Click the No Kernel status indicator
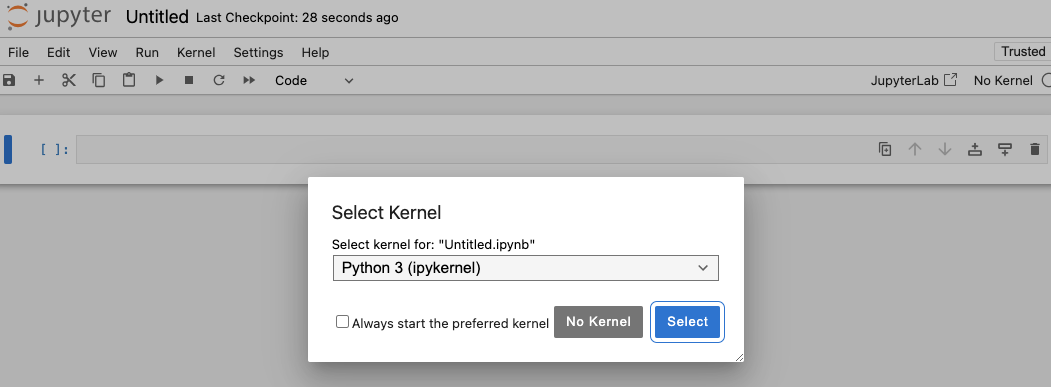1051x387 pixels. (1003, 80)
